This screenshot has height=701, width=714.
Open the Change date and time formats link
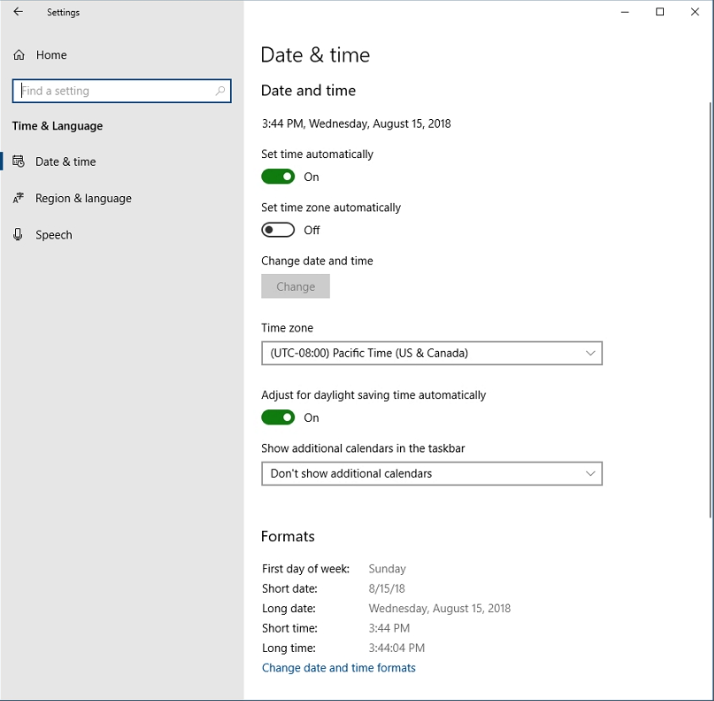click(x=338, y=668)
